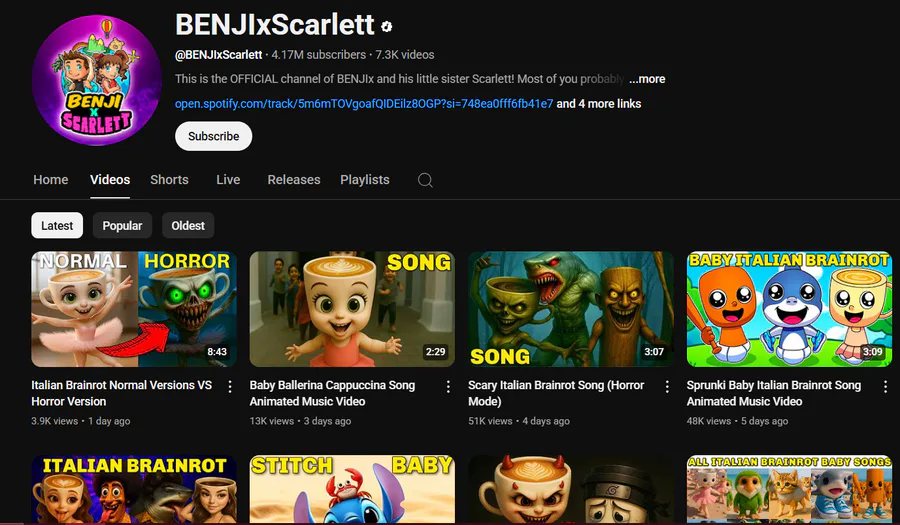The image size is (900, 525).
Task: Open the channel search magnifier icon
Action: [x=425, y=180]
